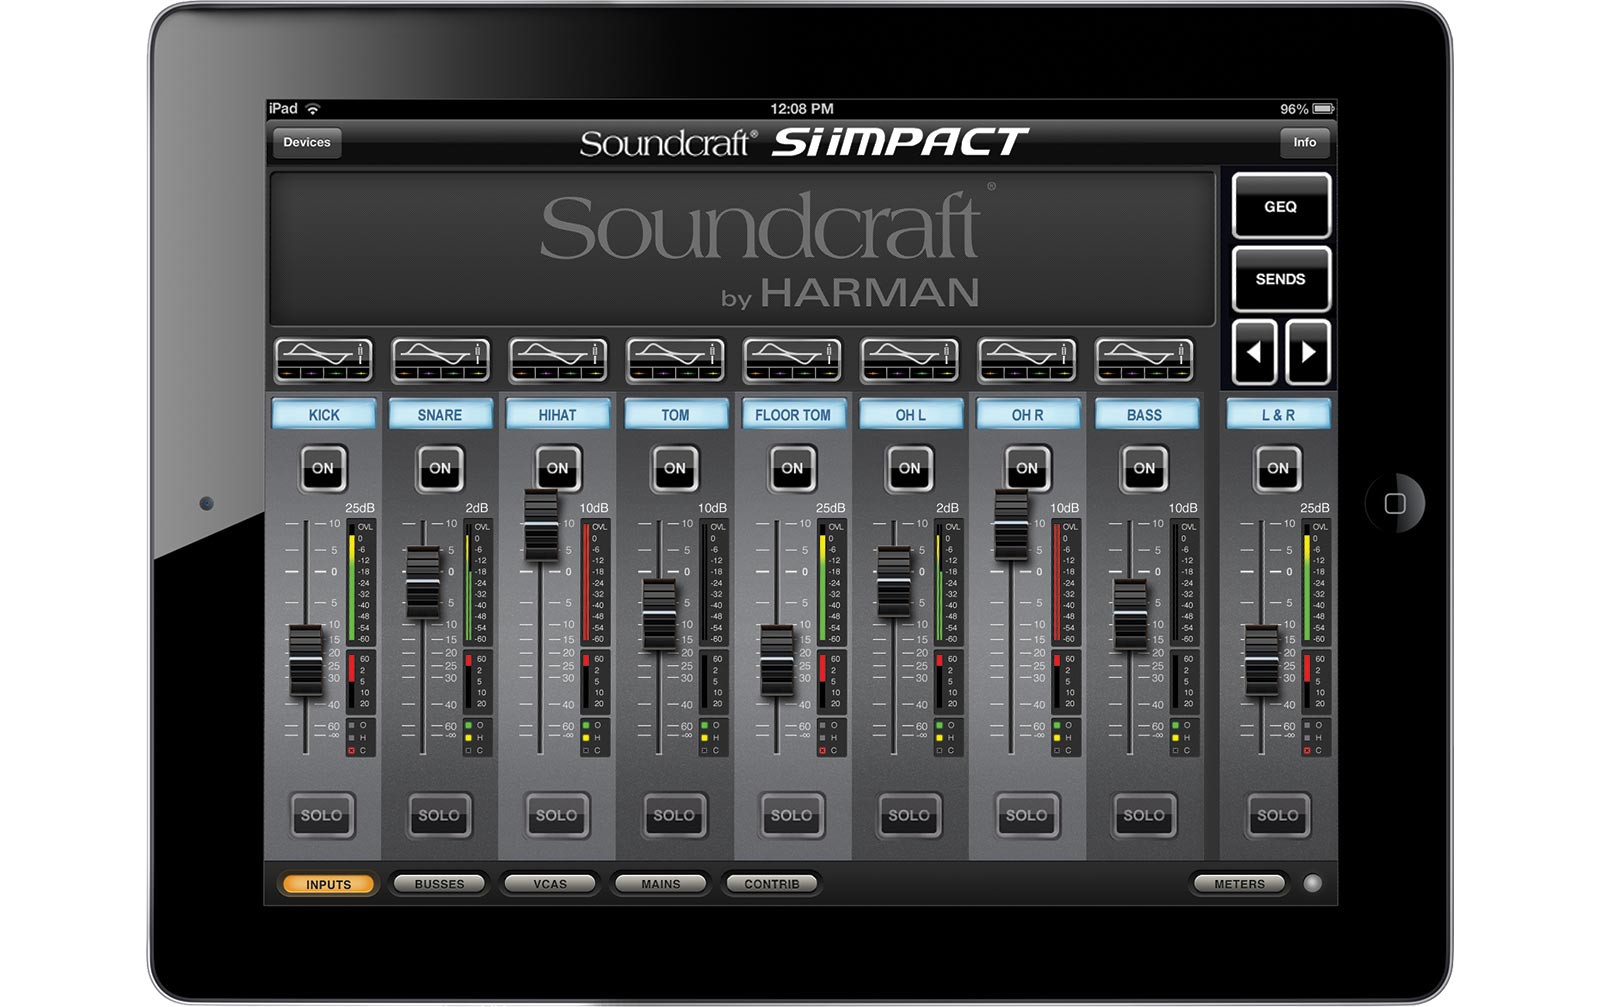
Task: Toggle KICK channel ON button
Action: [323, 468]
